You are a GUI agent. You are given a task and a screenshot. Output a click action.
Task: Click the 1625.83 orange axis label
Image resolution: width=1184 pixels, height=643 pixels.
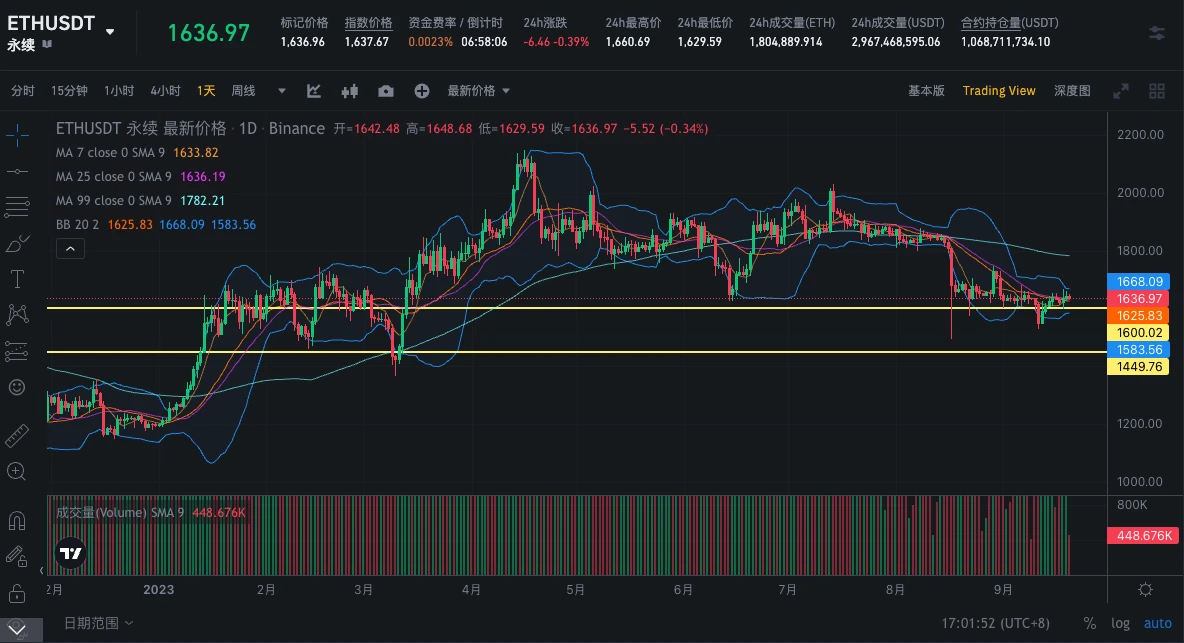(1139, 315)
